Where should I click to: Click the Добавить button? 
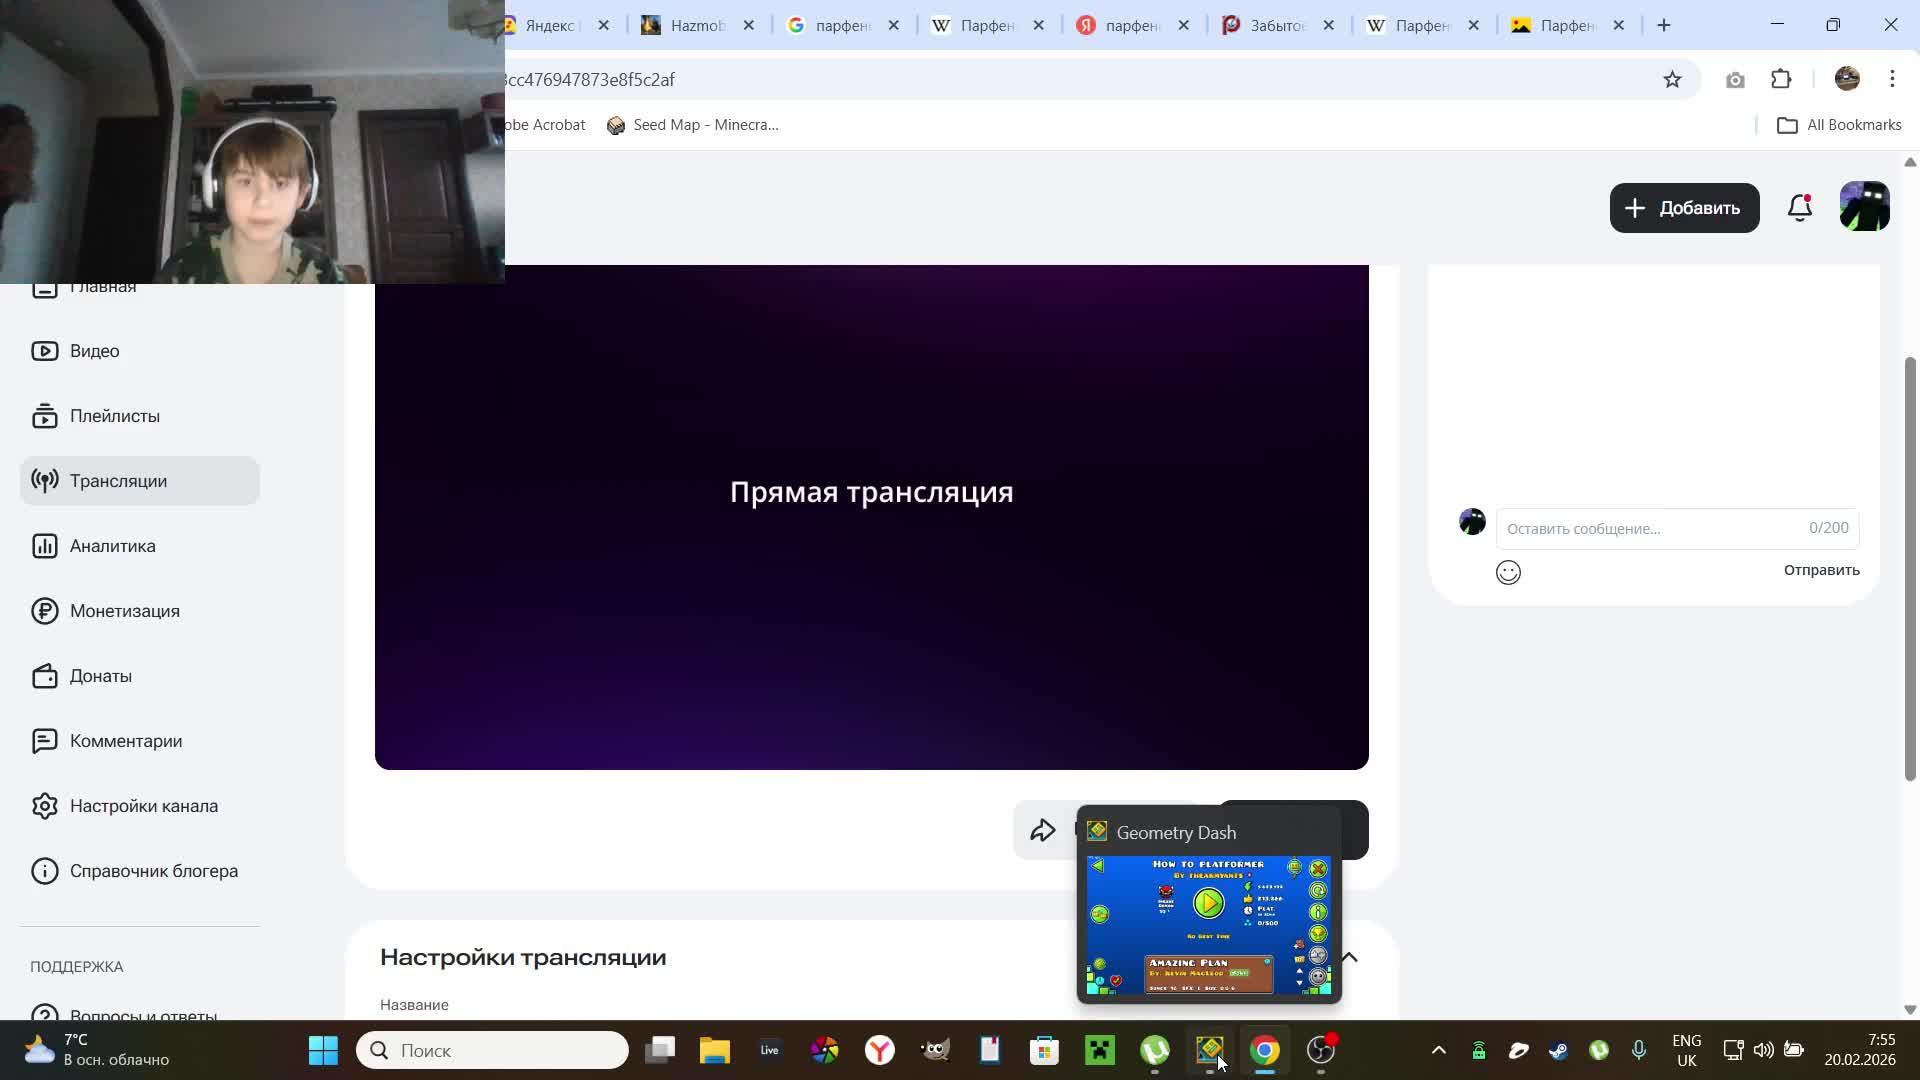tap(1684, 208)
